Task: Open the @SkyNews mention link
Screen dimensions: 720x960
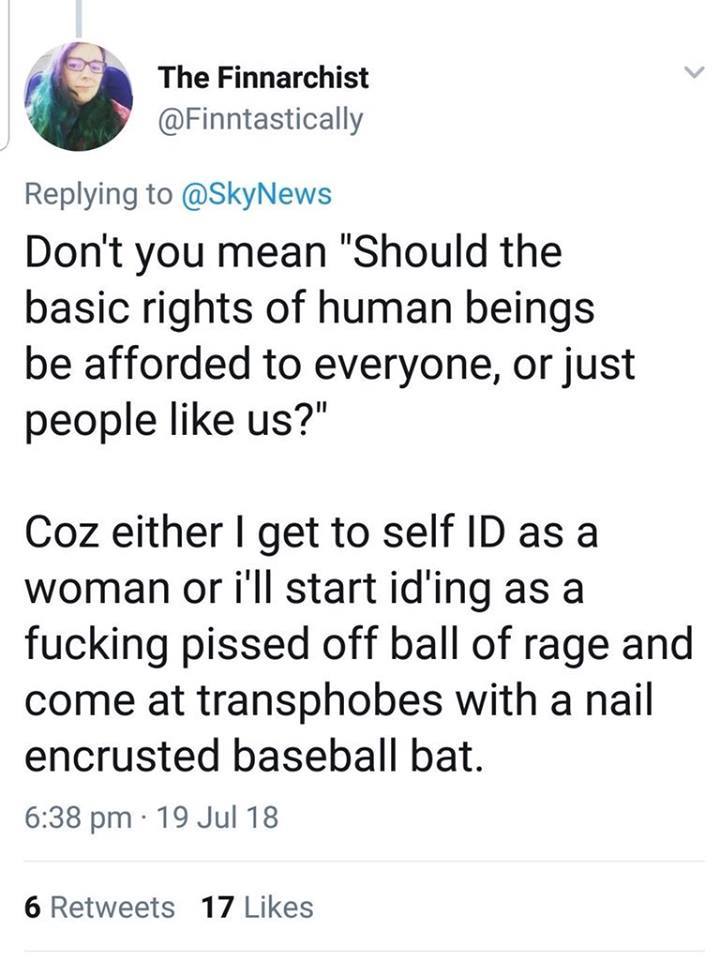Action: tap(257, 193)
